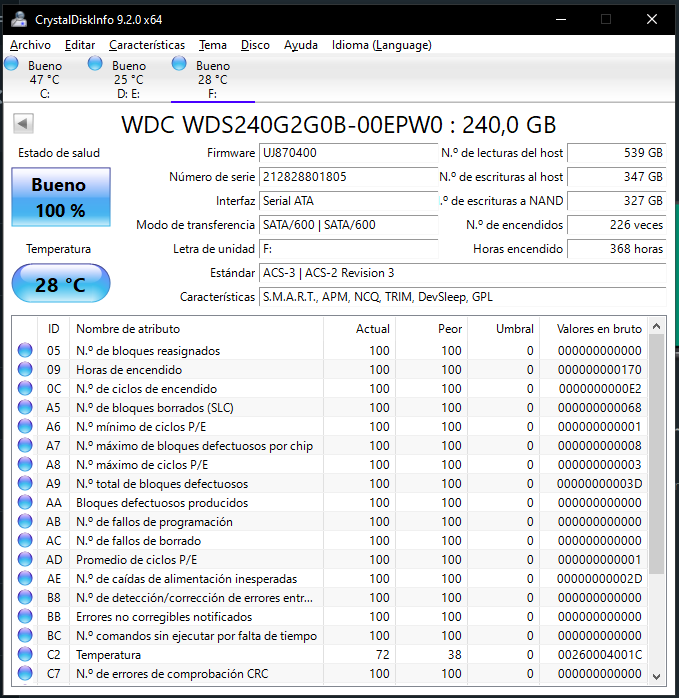Viewport: 679px width, 698px height.
Task: Click status orb of attribute 09 row
Action: 25,369
